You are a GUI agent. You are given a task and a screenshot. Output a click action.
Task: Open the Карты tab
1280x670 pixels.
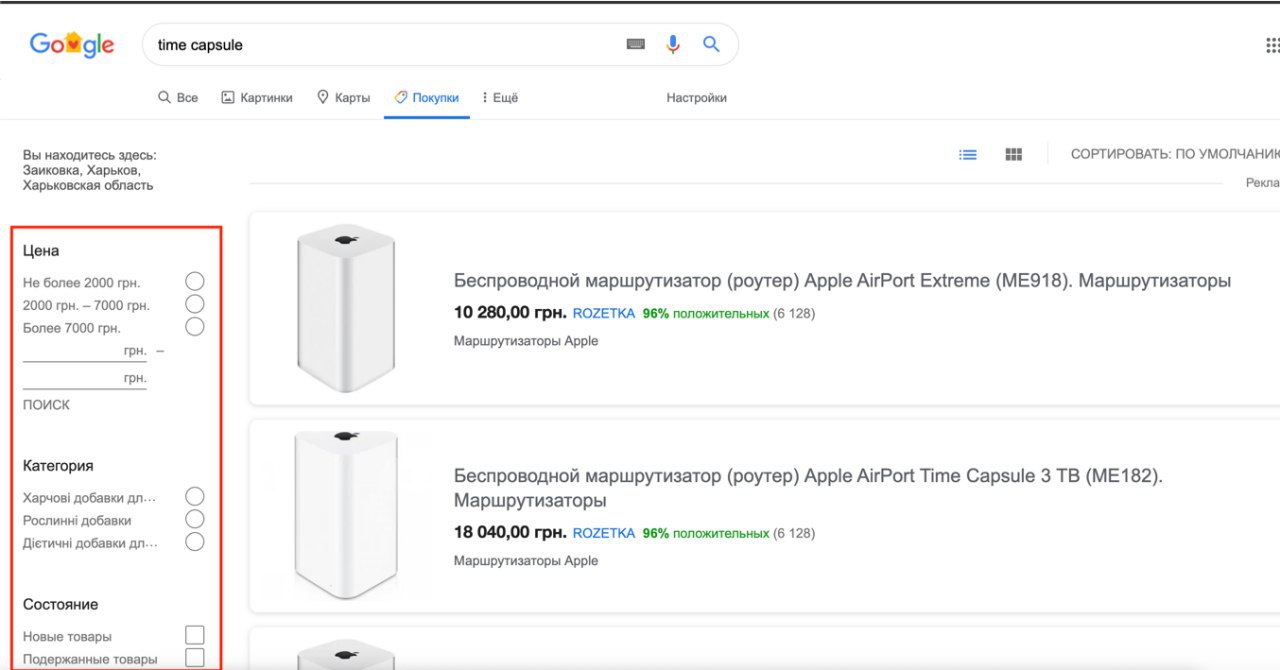[343, 98]
